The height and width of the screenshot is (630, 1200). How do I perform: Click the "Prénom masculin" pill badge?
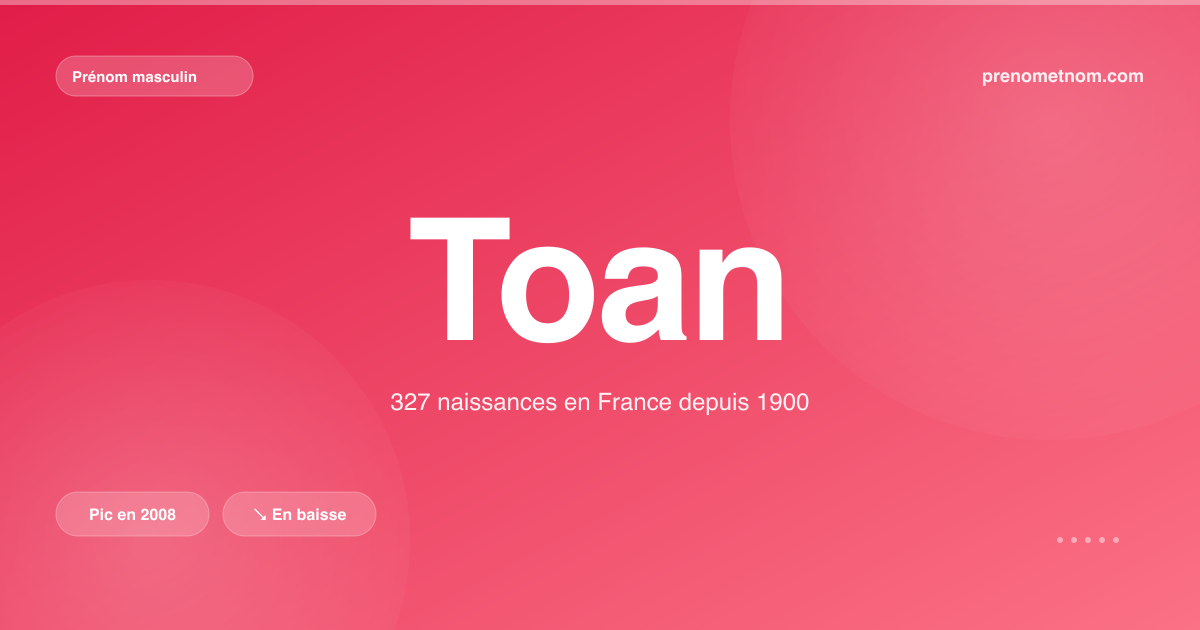point(154,76)
